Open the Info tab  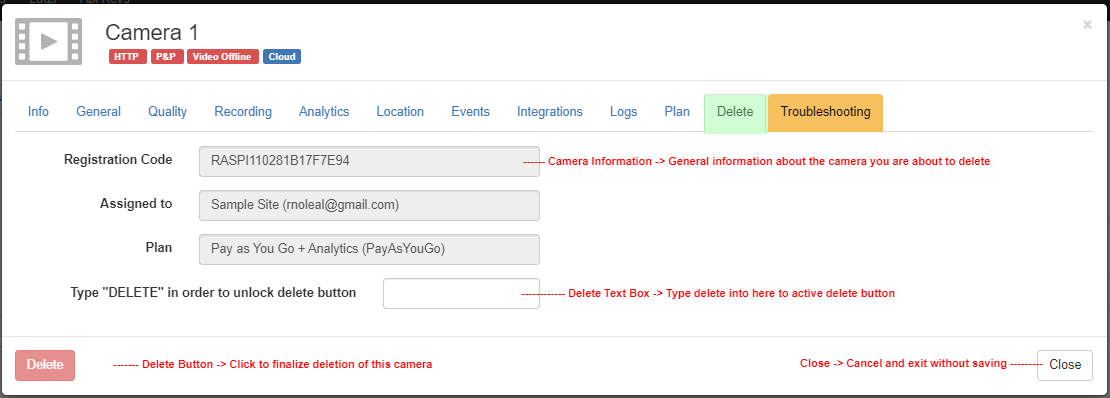coord(38,112)
